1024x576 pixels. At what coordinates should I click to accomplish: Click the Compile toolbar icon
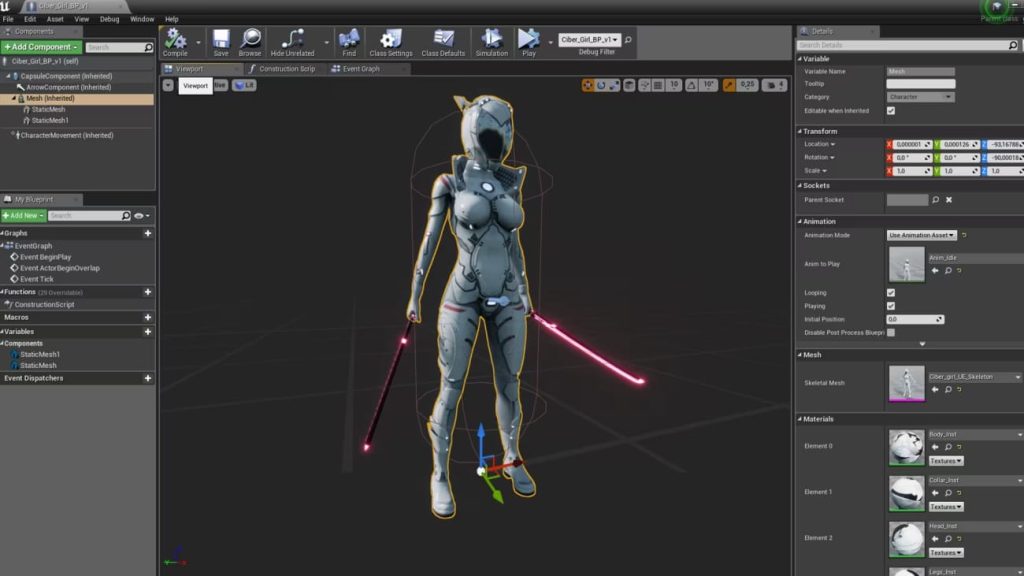[x=175, y=40]
